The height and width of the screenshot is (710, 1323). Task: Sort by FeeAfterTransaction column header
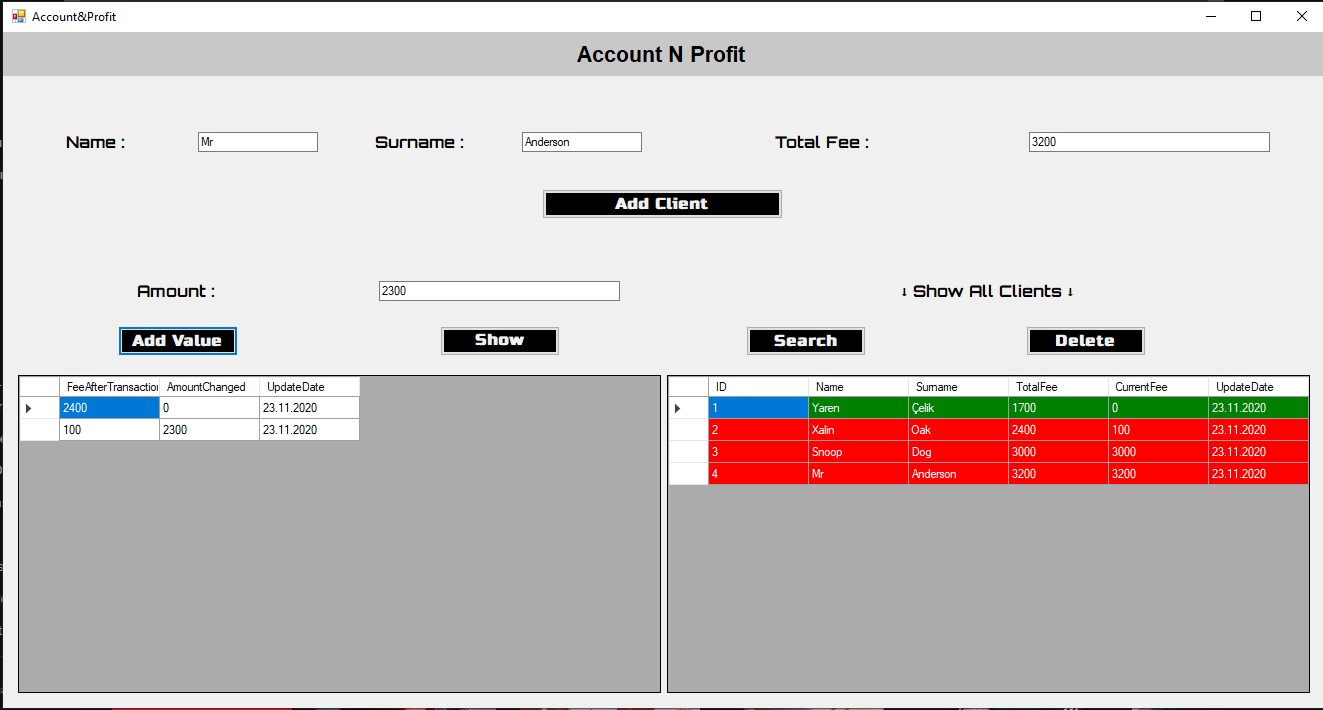[109, 387]
